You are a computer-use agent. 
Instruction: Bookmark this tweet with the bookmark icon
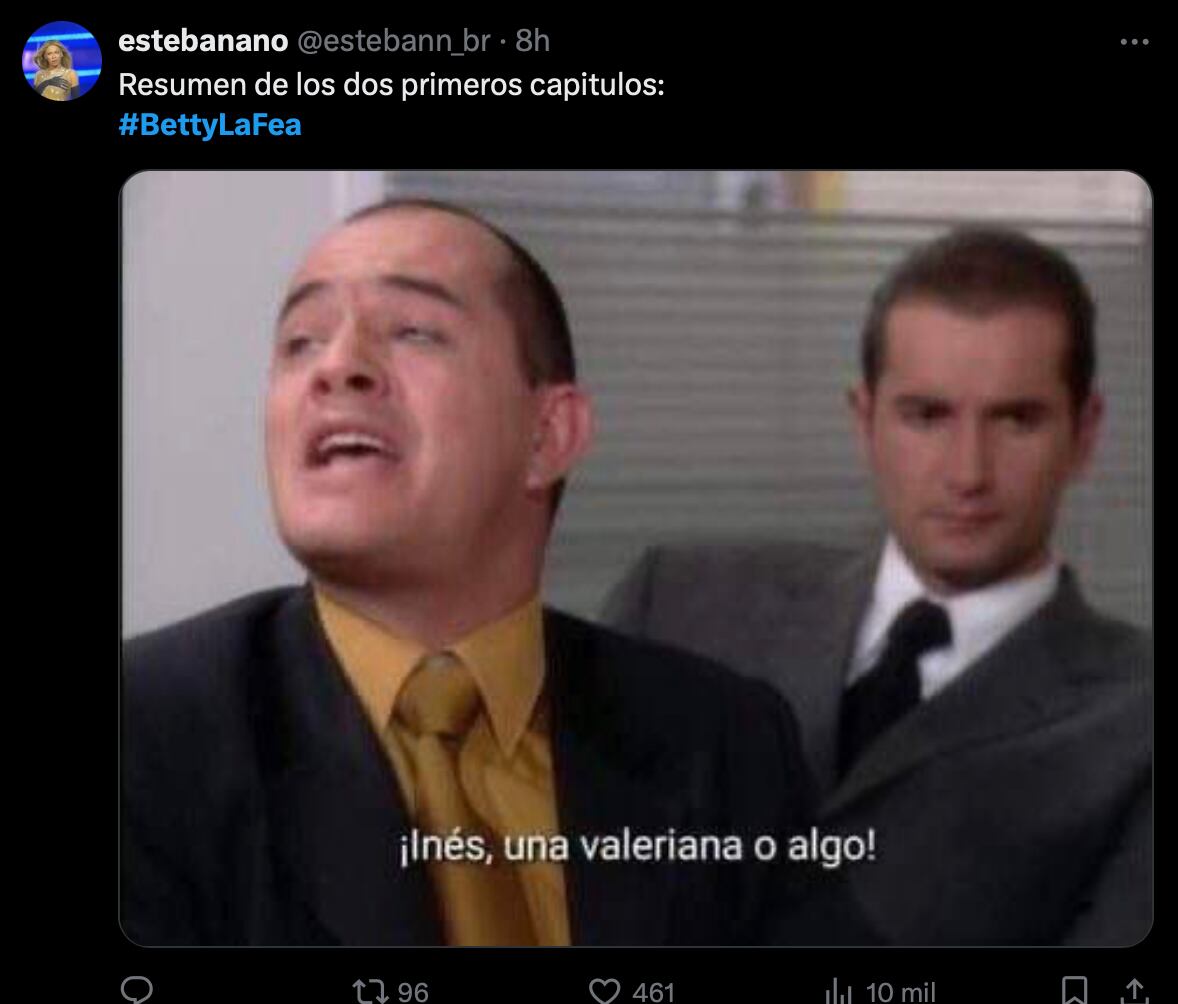tap(1074, 990)
